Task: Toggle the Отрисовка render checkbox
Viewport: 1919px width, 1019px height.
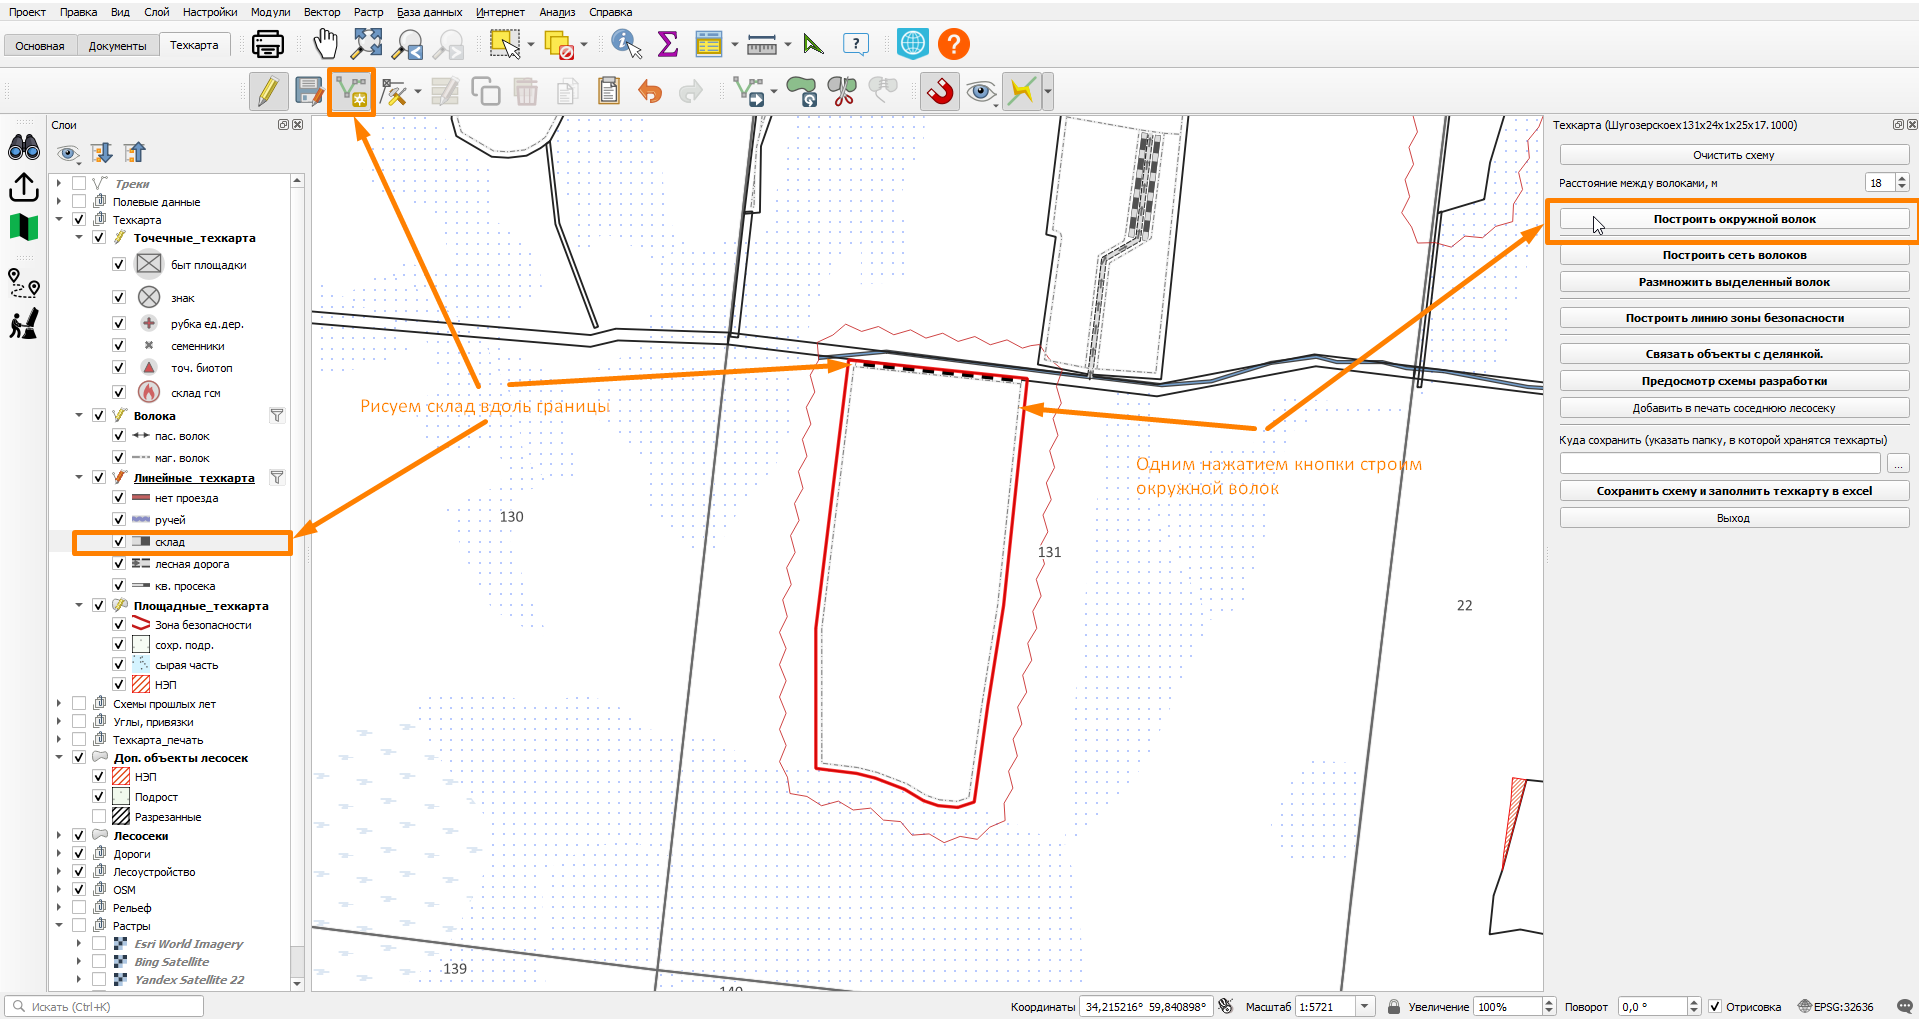Action: coord(1715,1007)
